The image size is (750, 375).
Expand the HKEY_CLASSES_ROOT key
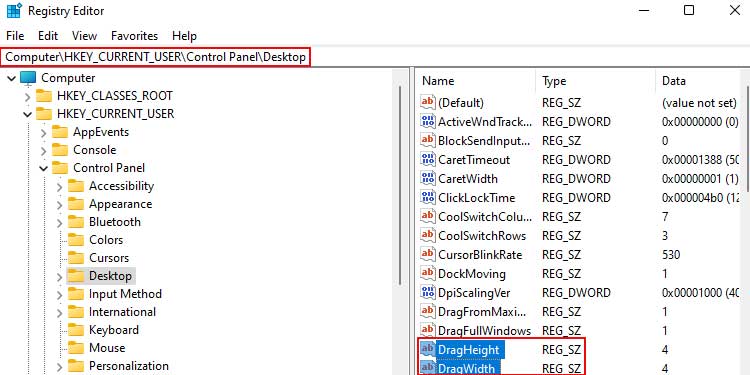click(28, 96)
